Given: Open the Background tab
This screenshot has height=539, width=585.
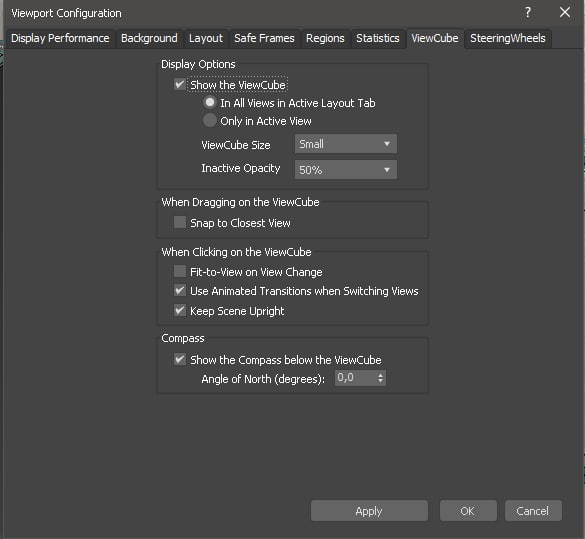Looking at the screenshot, I should (x=149, y=38).
